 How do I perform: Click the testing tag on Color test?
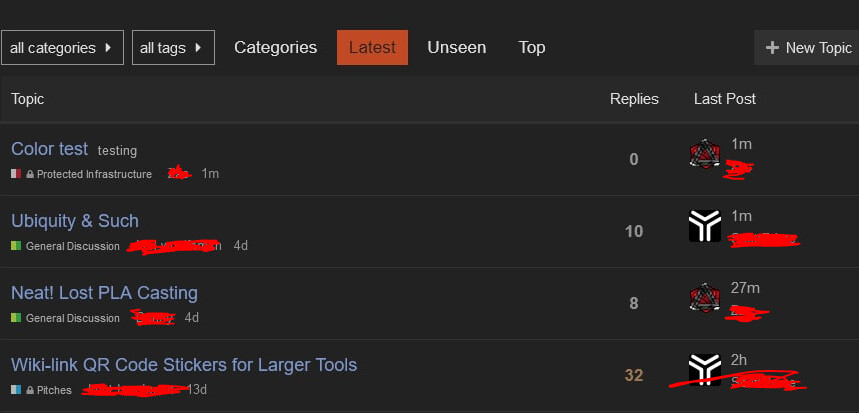[117, 151]
